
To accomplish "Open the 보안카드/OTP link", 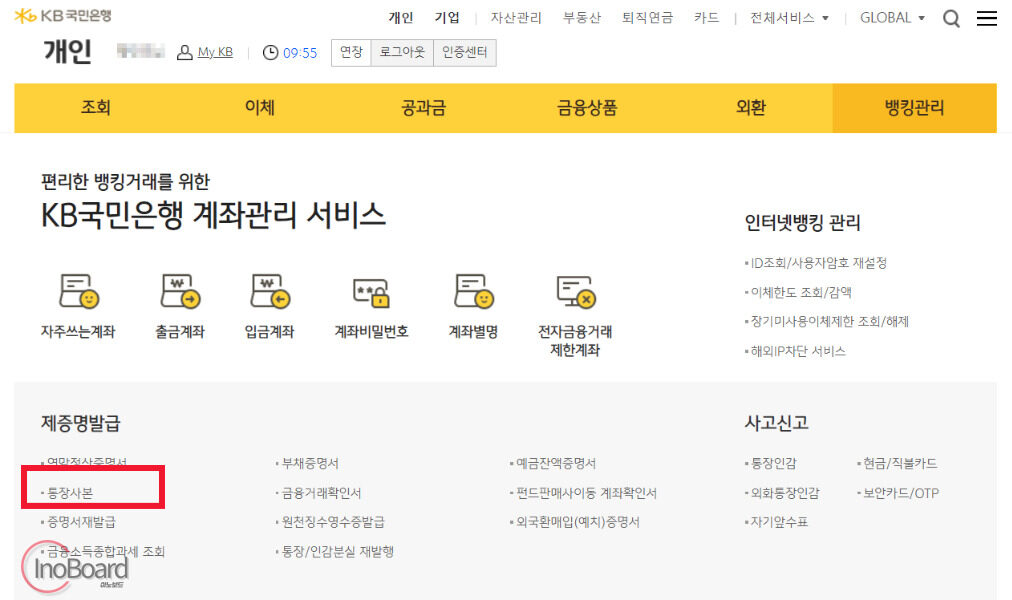I will click(x=900, y=493).
